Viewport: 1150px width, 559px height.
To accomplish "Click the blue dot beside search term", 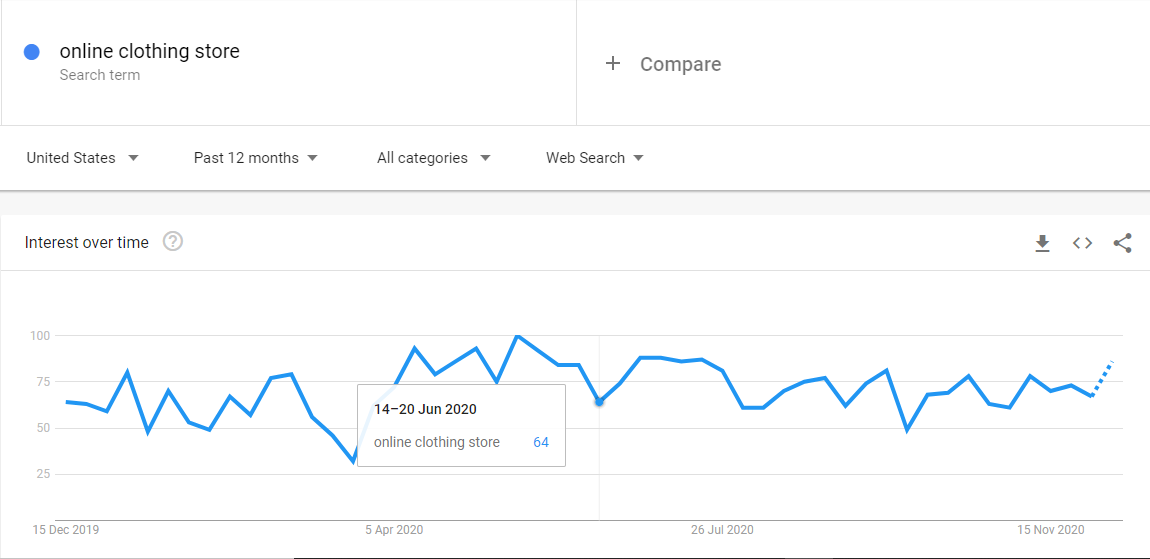I will point(31,52).
